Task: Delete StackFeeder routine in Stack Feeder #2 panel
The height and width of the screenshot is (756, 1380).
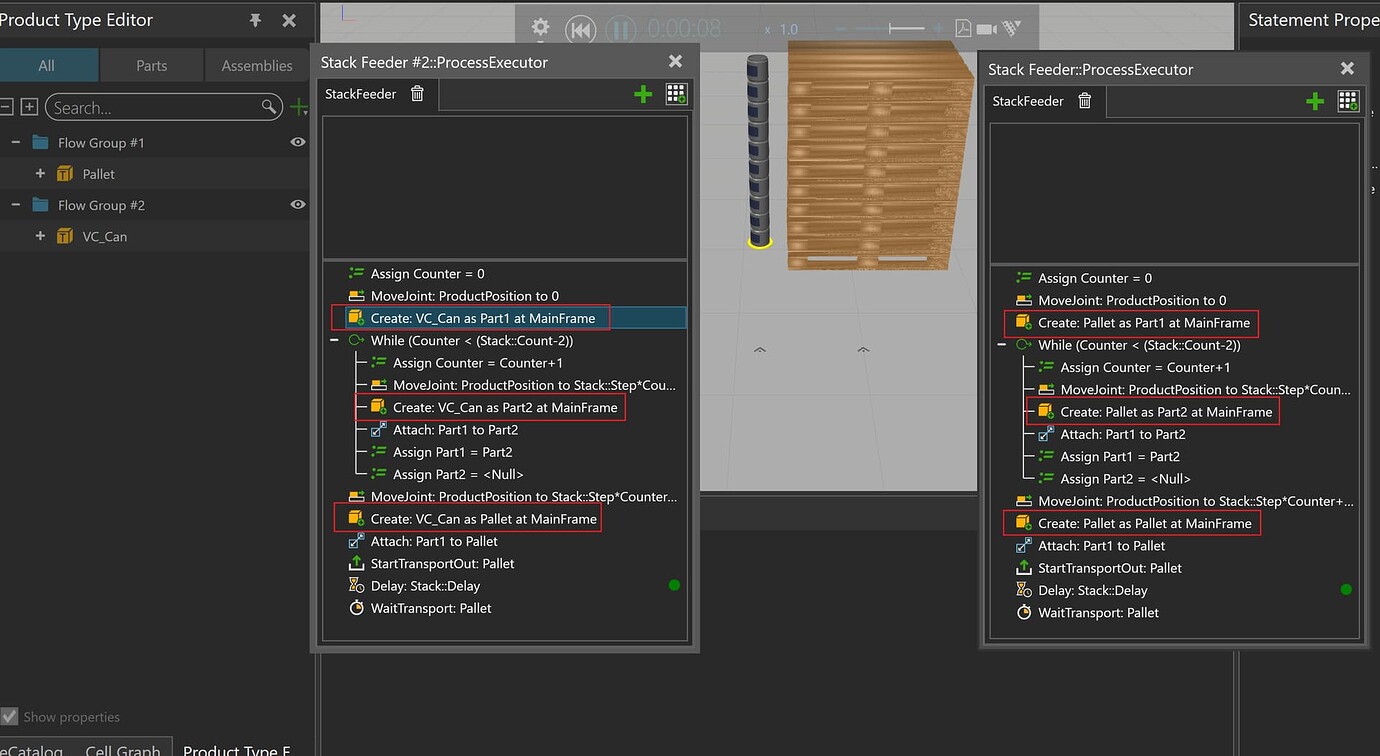Action: point(417,94)
